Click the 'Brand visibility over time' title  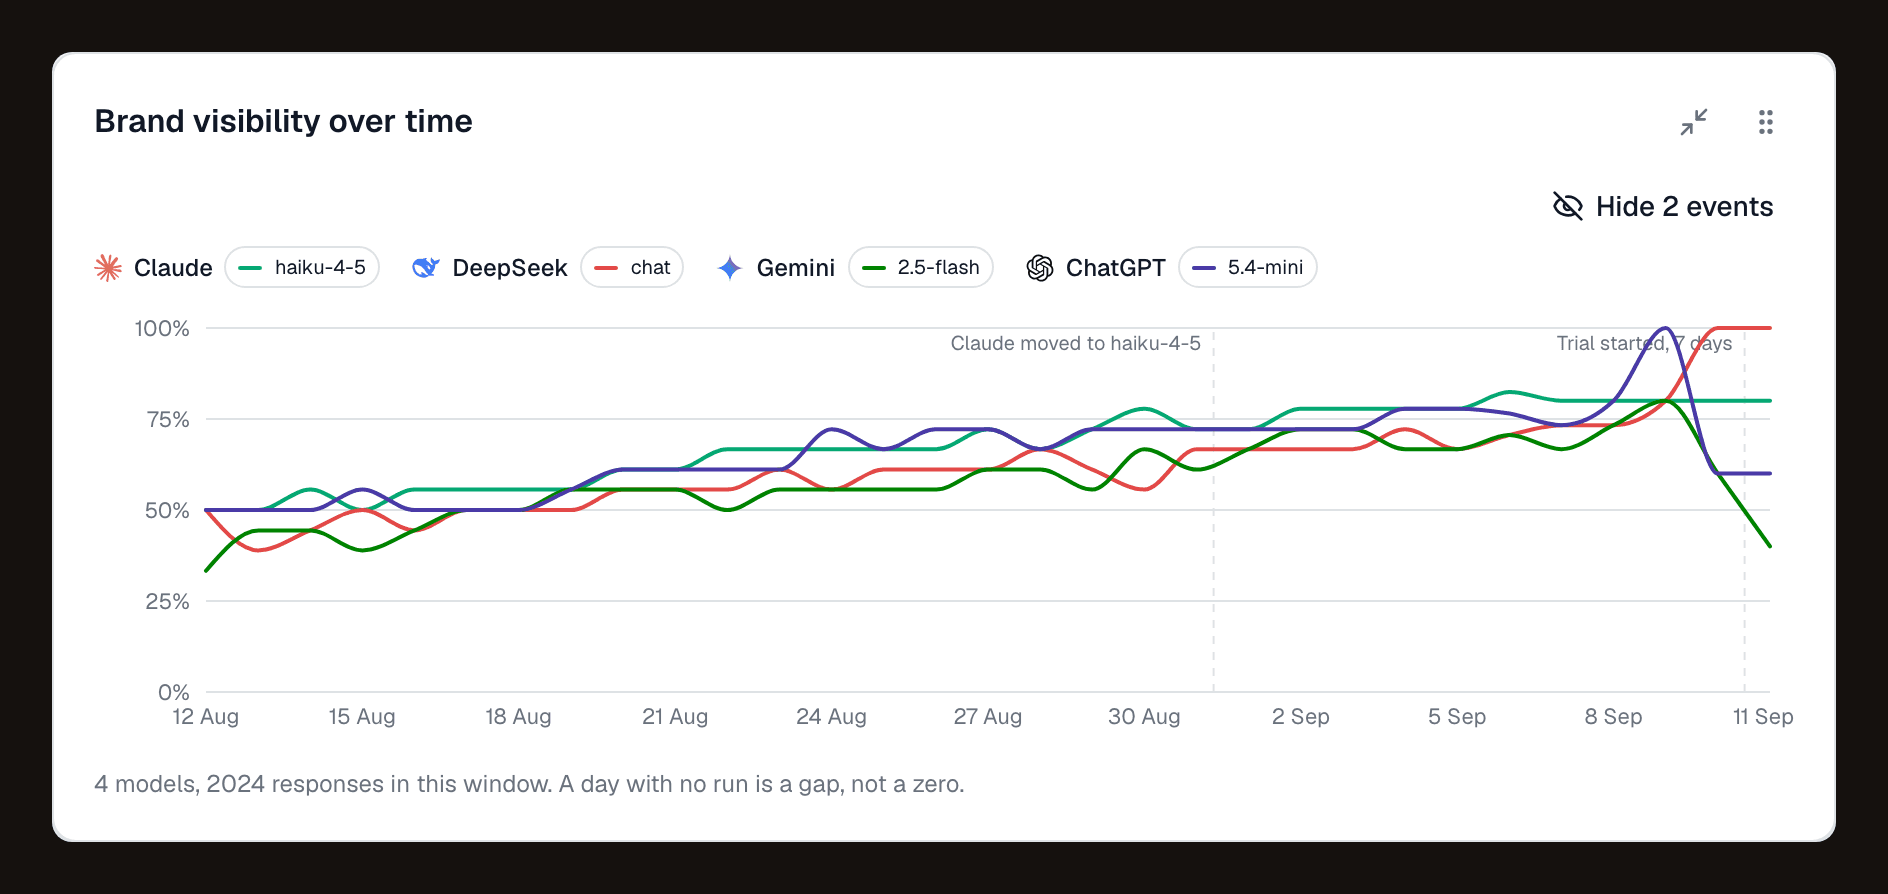pos(284,121)
